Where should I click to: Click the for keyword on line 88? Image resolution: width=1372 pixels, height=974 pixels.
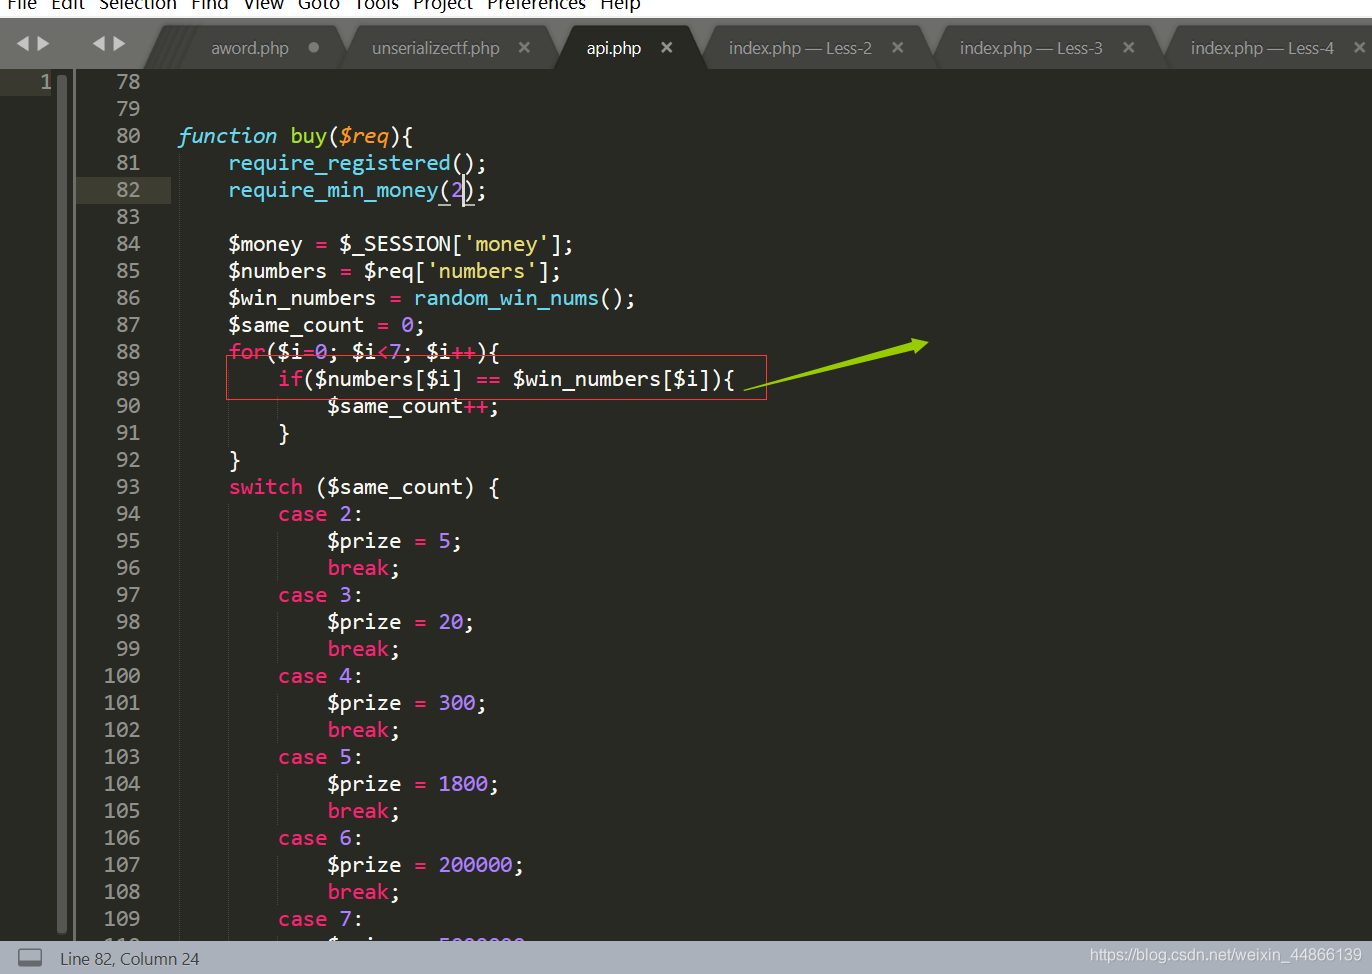[246, 352]
